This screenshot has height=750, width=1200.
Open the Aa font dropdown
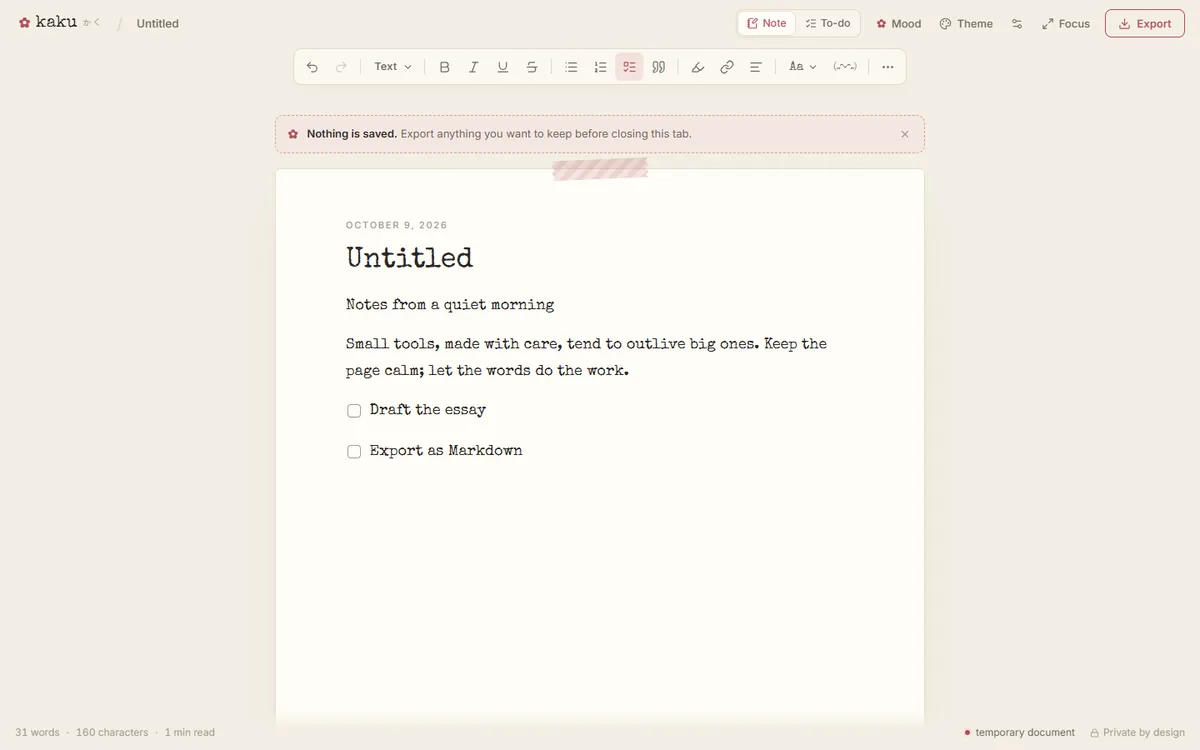click(802, 67)
